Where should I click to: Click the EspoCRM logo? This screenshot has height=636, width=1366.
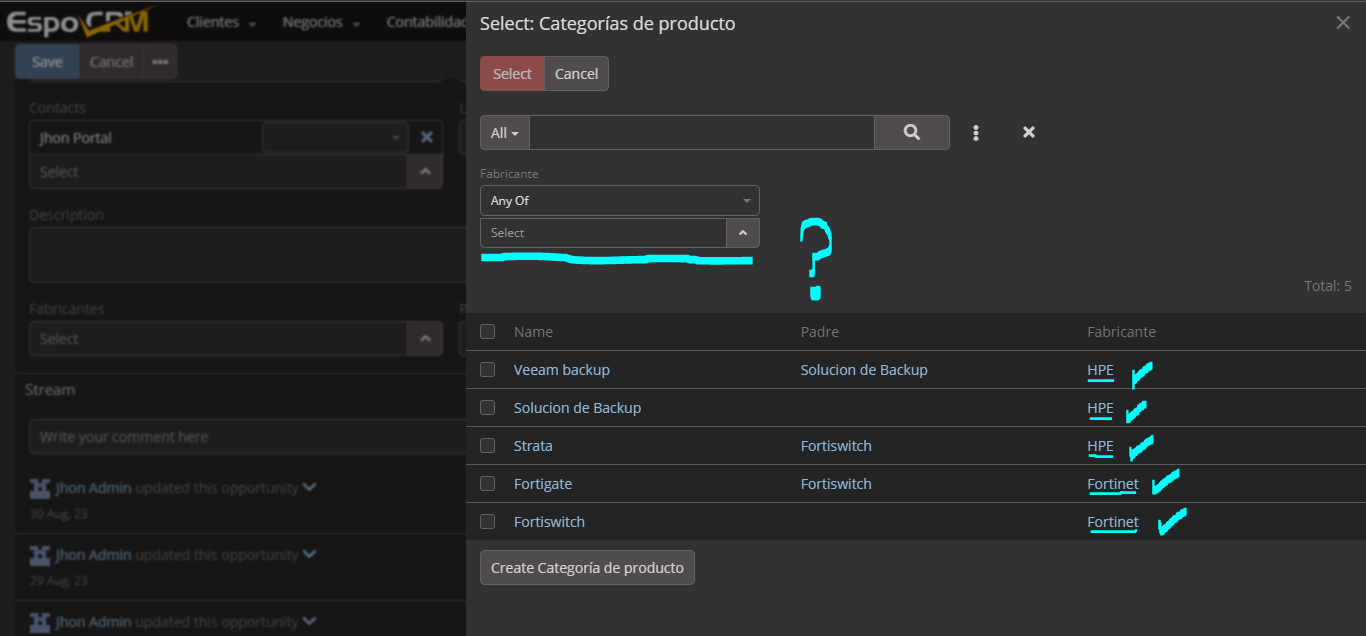[x=78, y=22]
